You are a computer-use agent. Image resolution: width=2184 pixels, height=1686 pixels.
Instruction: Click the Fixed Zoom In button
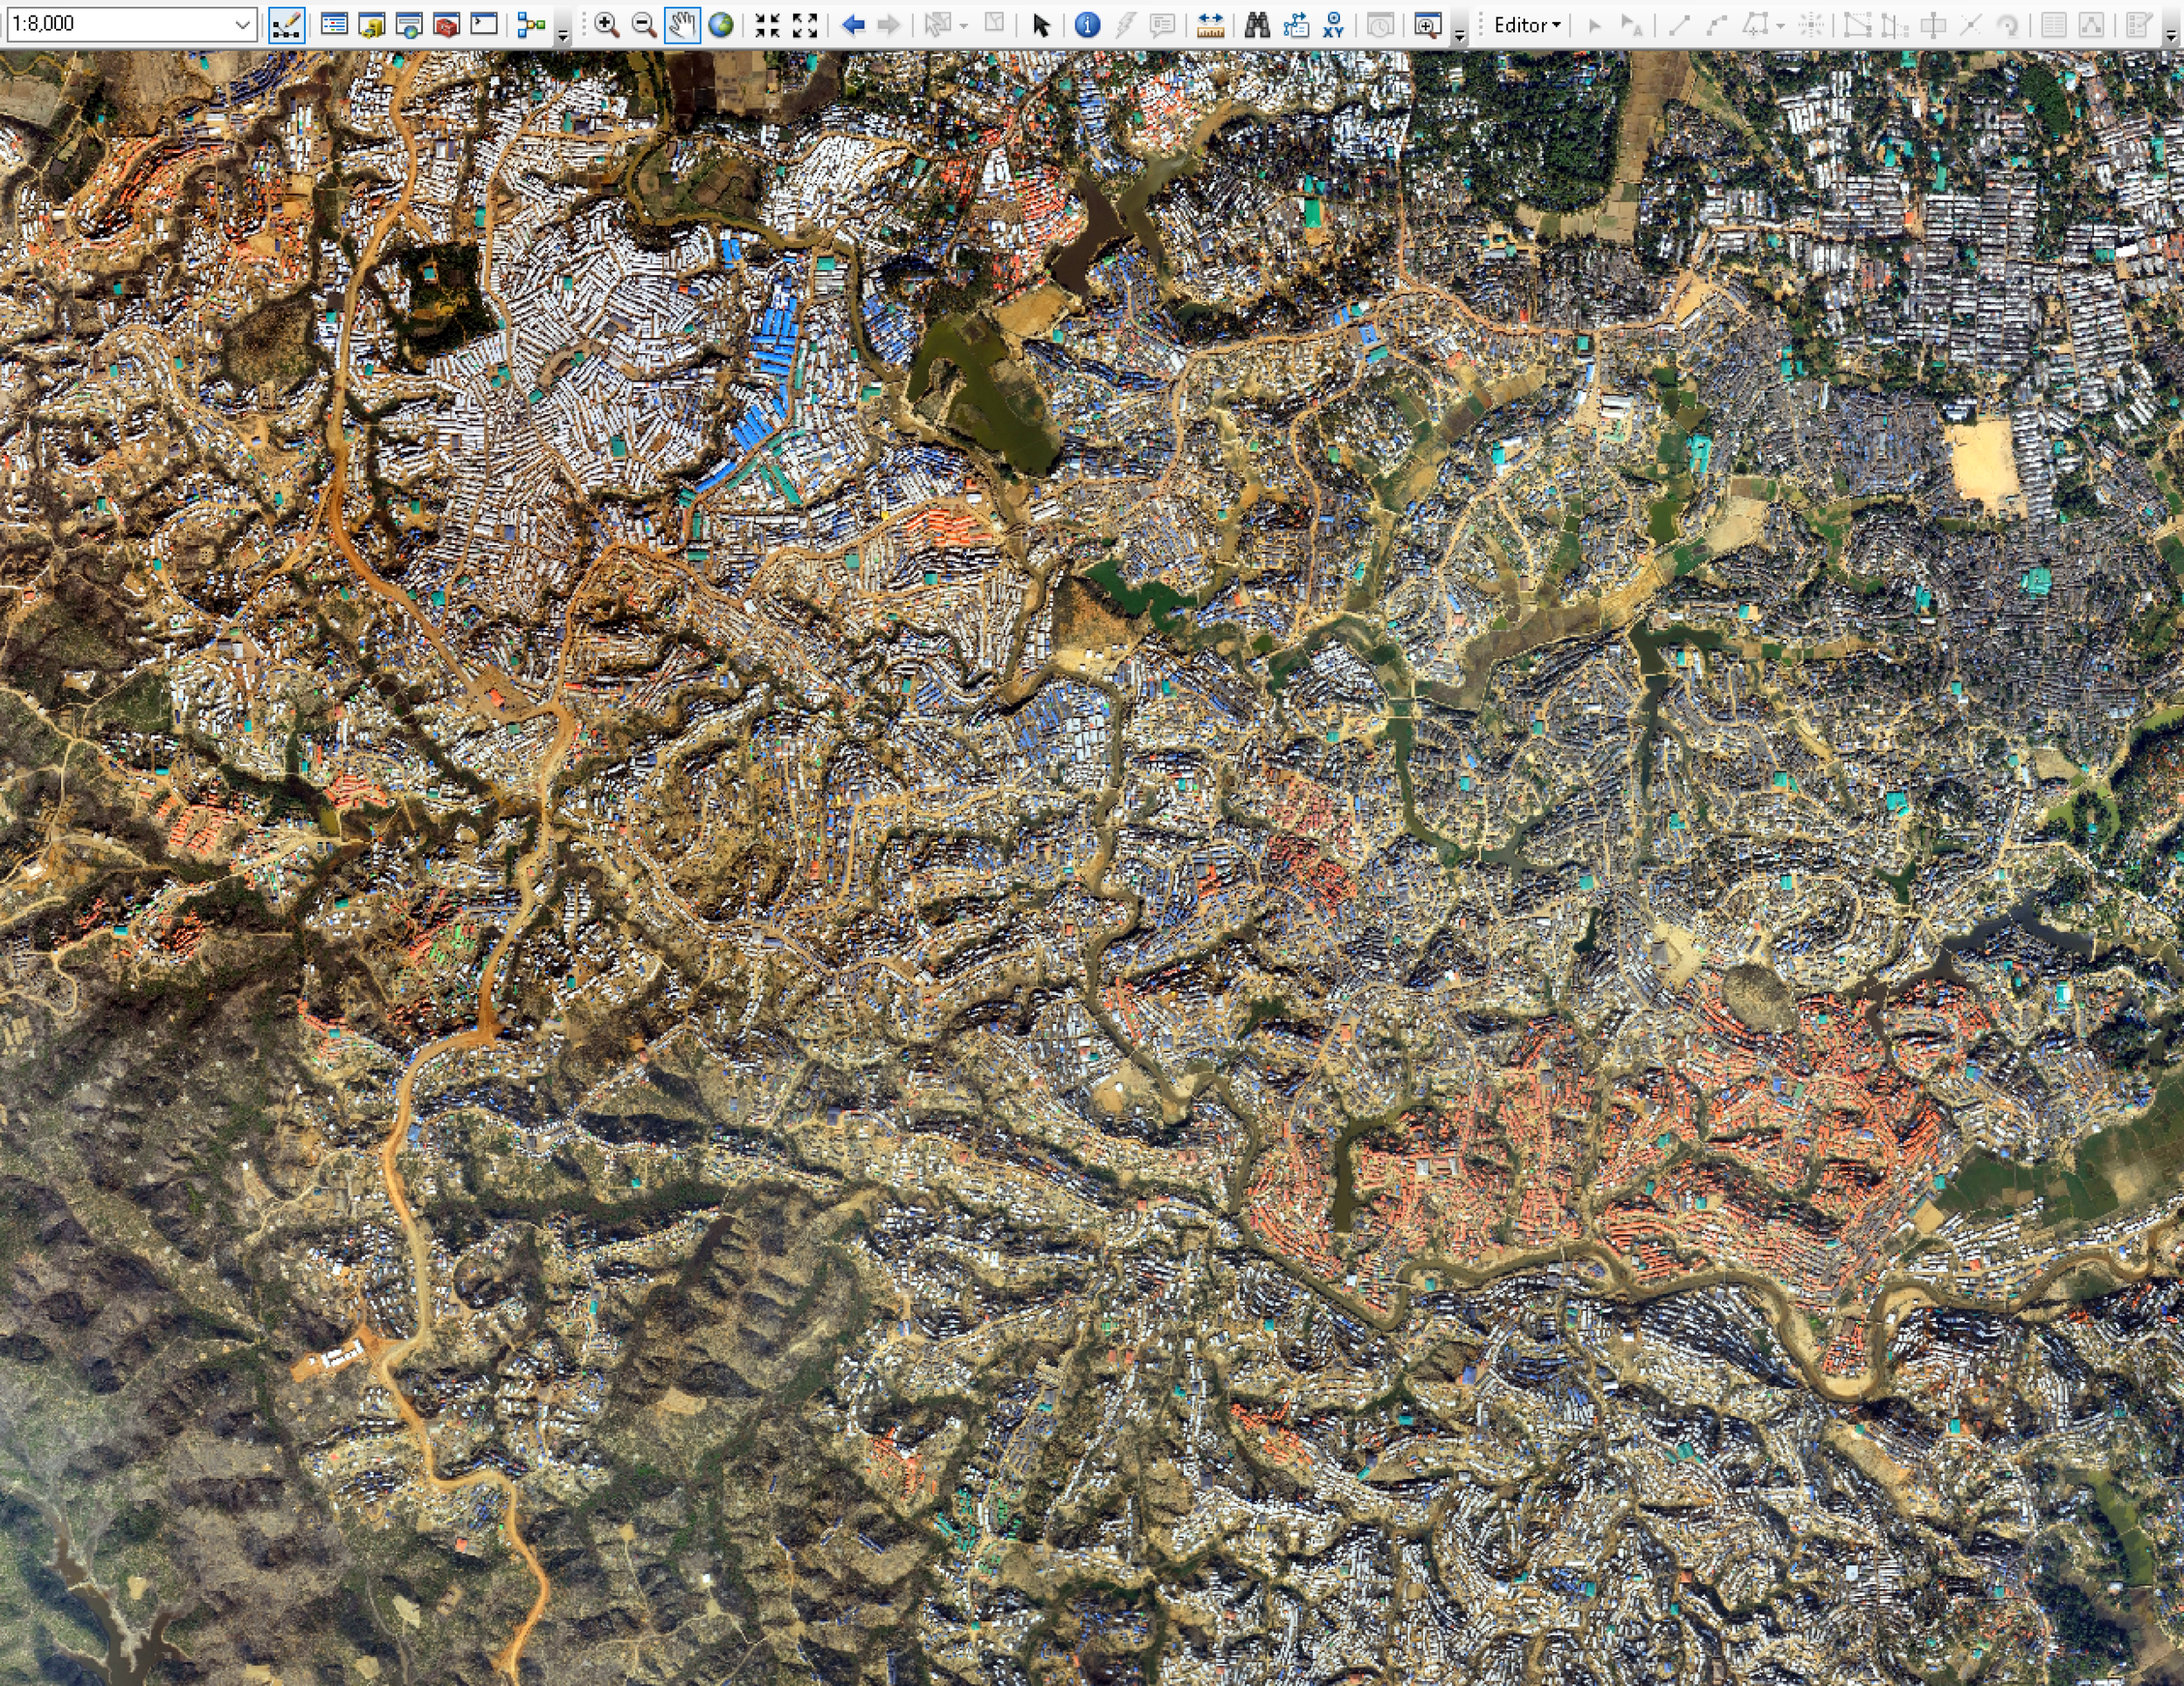767,25
